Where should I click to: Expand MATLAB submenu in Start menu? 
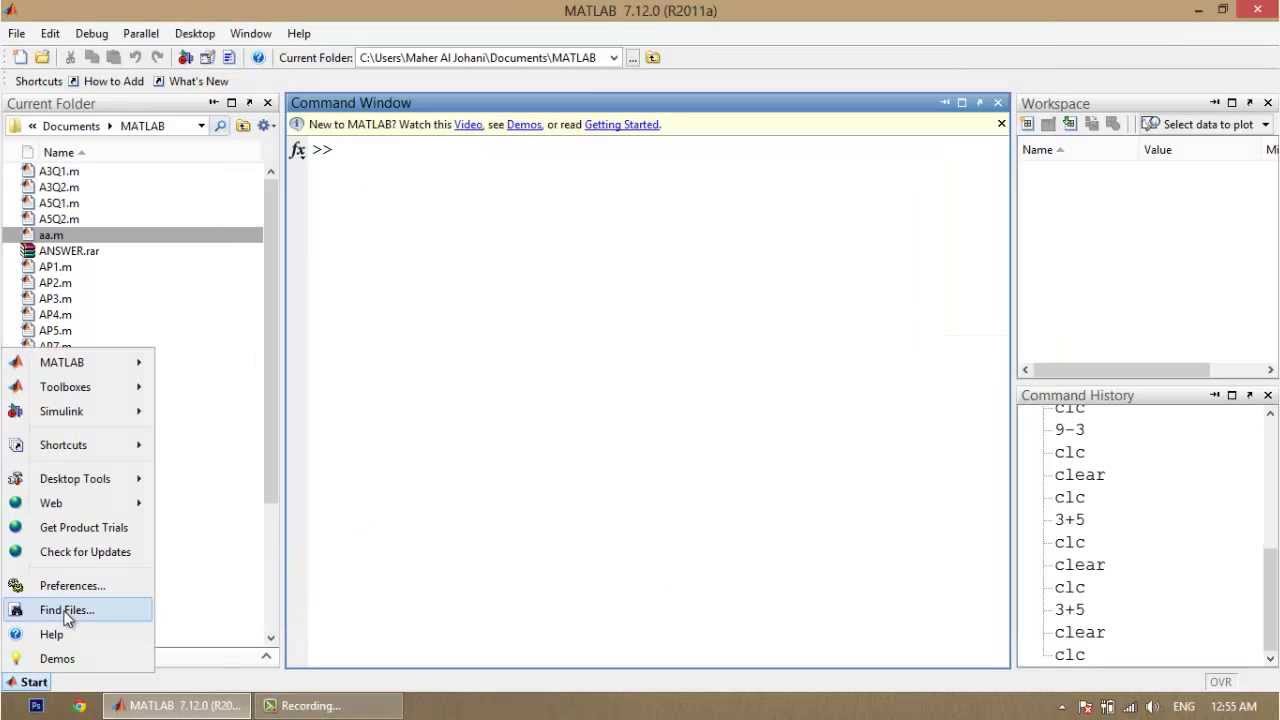click(x=78, y=362)
